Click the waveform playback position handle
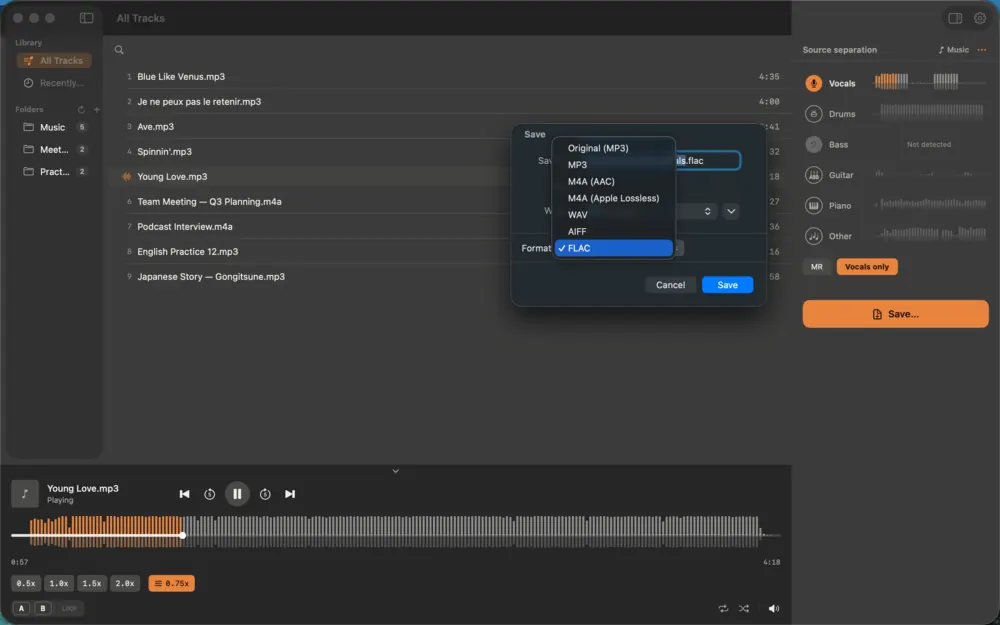 [182, 535]
